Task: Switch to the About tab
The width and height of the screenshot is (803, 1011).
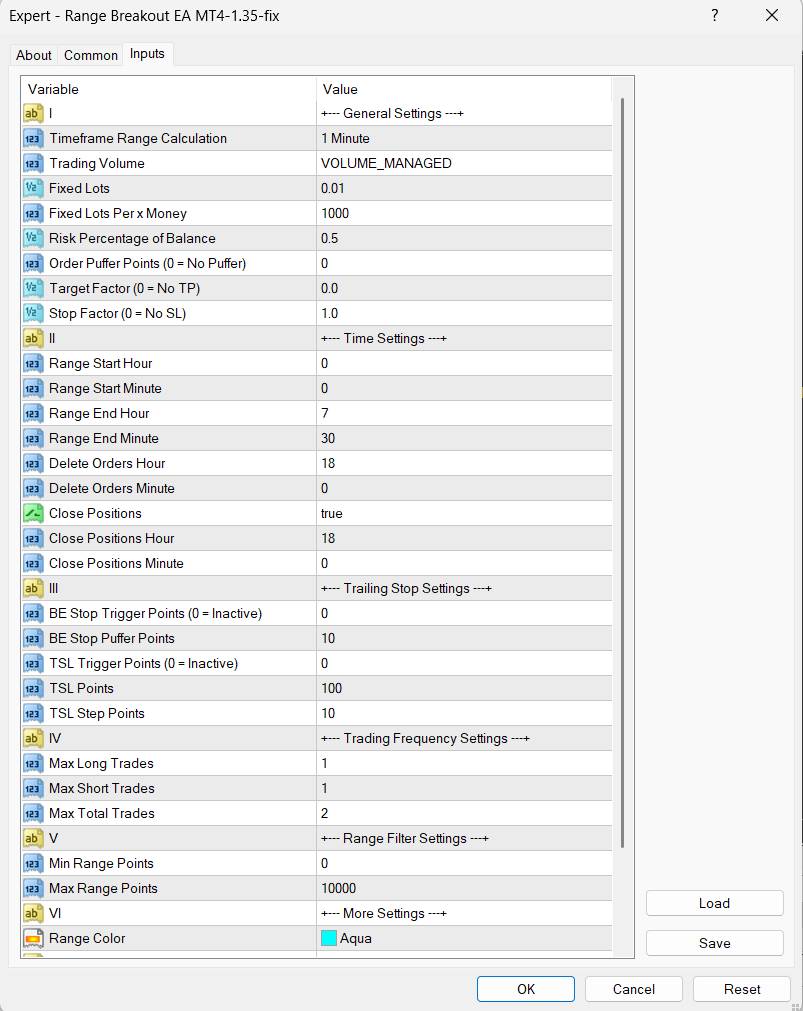Action: pos(34,55)
